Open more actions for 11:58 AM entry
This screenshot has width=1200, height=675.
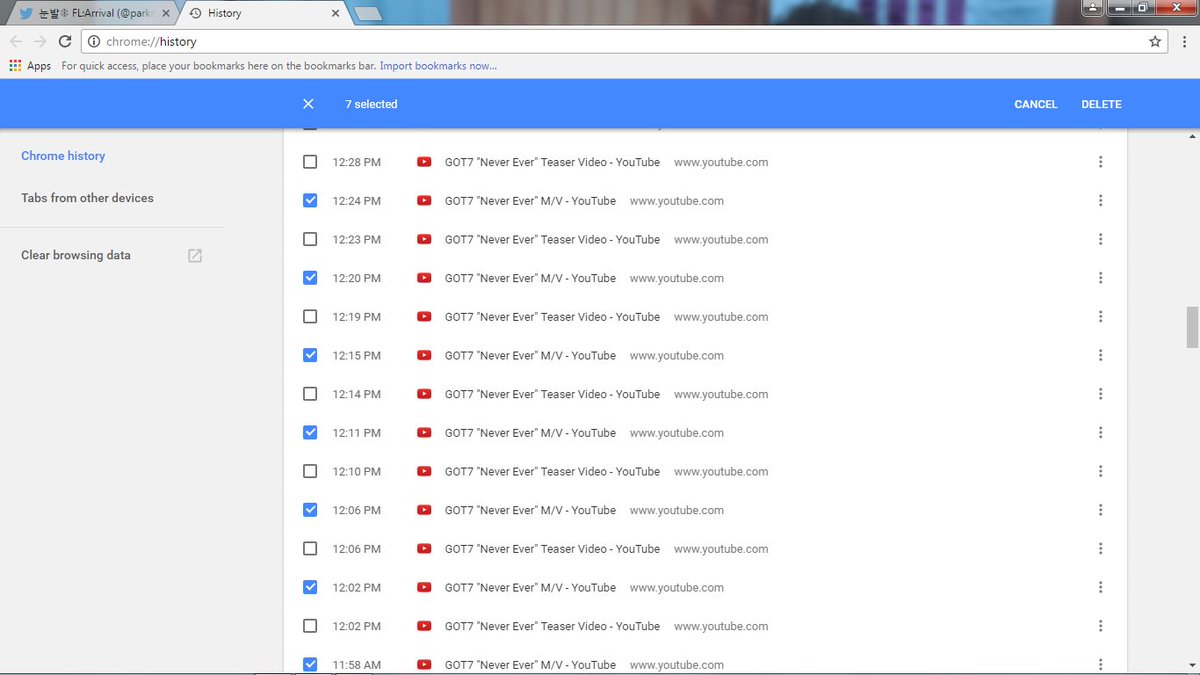click(x=1100, y=665)
